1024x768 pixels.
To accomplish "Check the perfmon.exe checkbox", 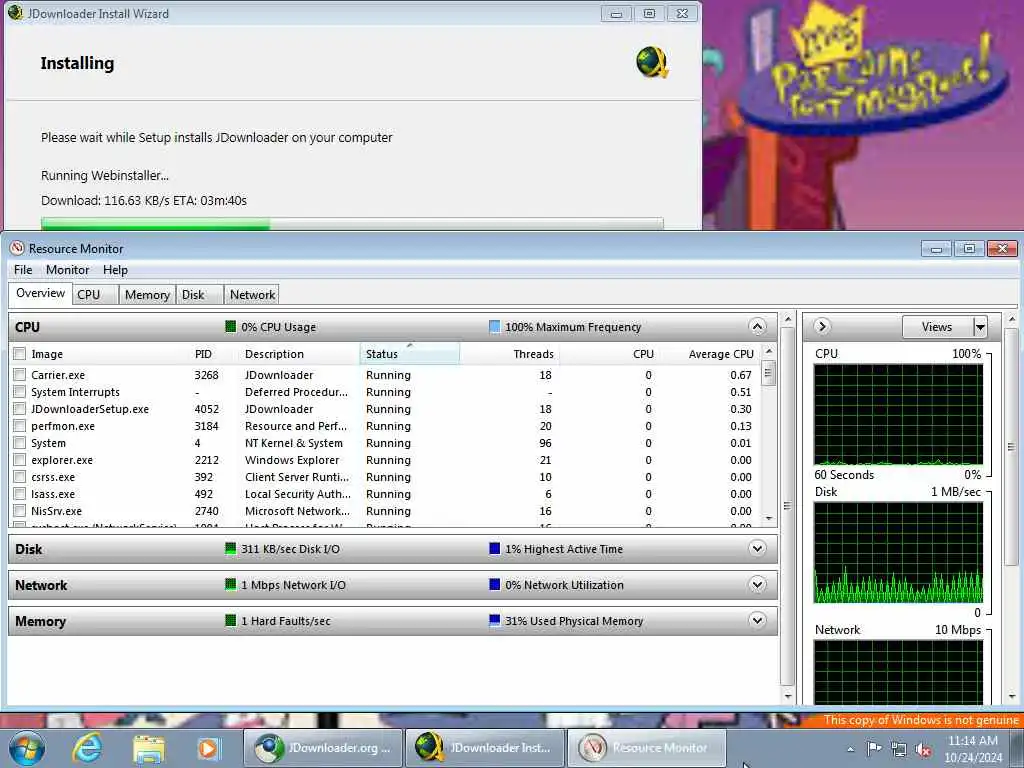I will click(20, 425).
